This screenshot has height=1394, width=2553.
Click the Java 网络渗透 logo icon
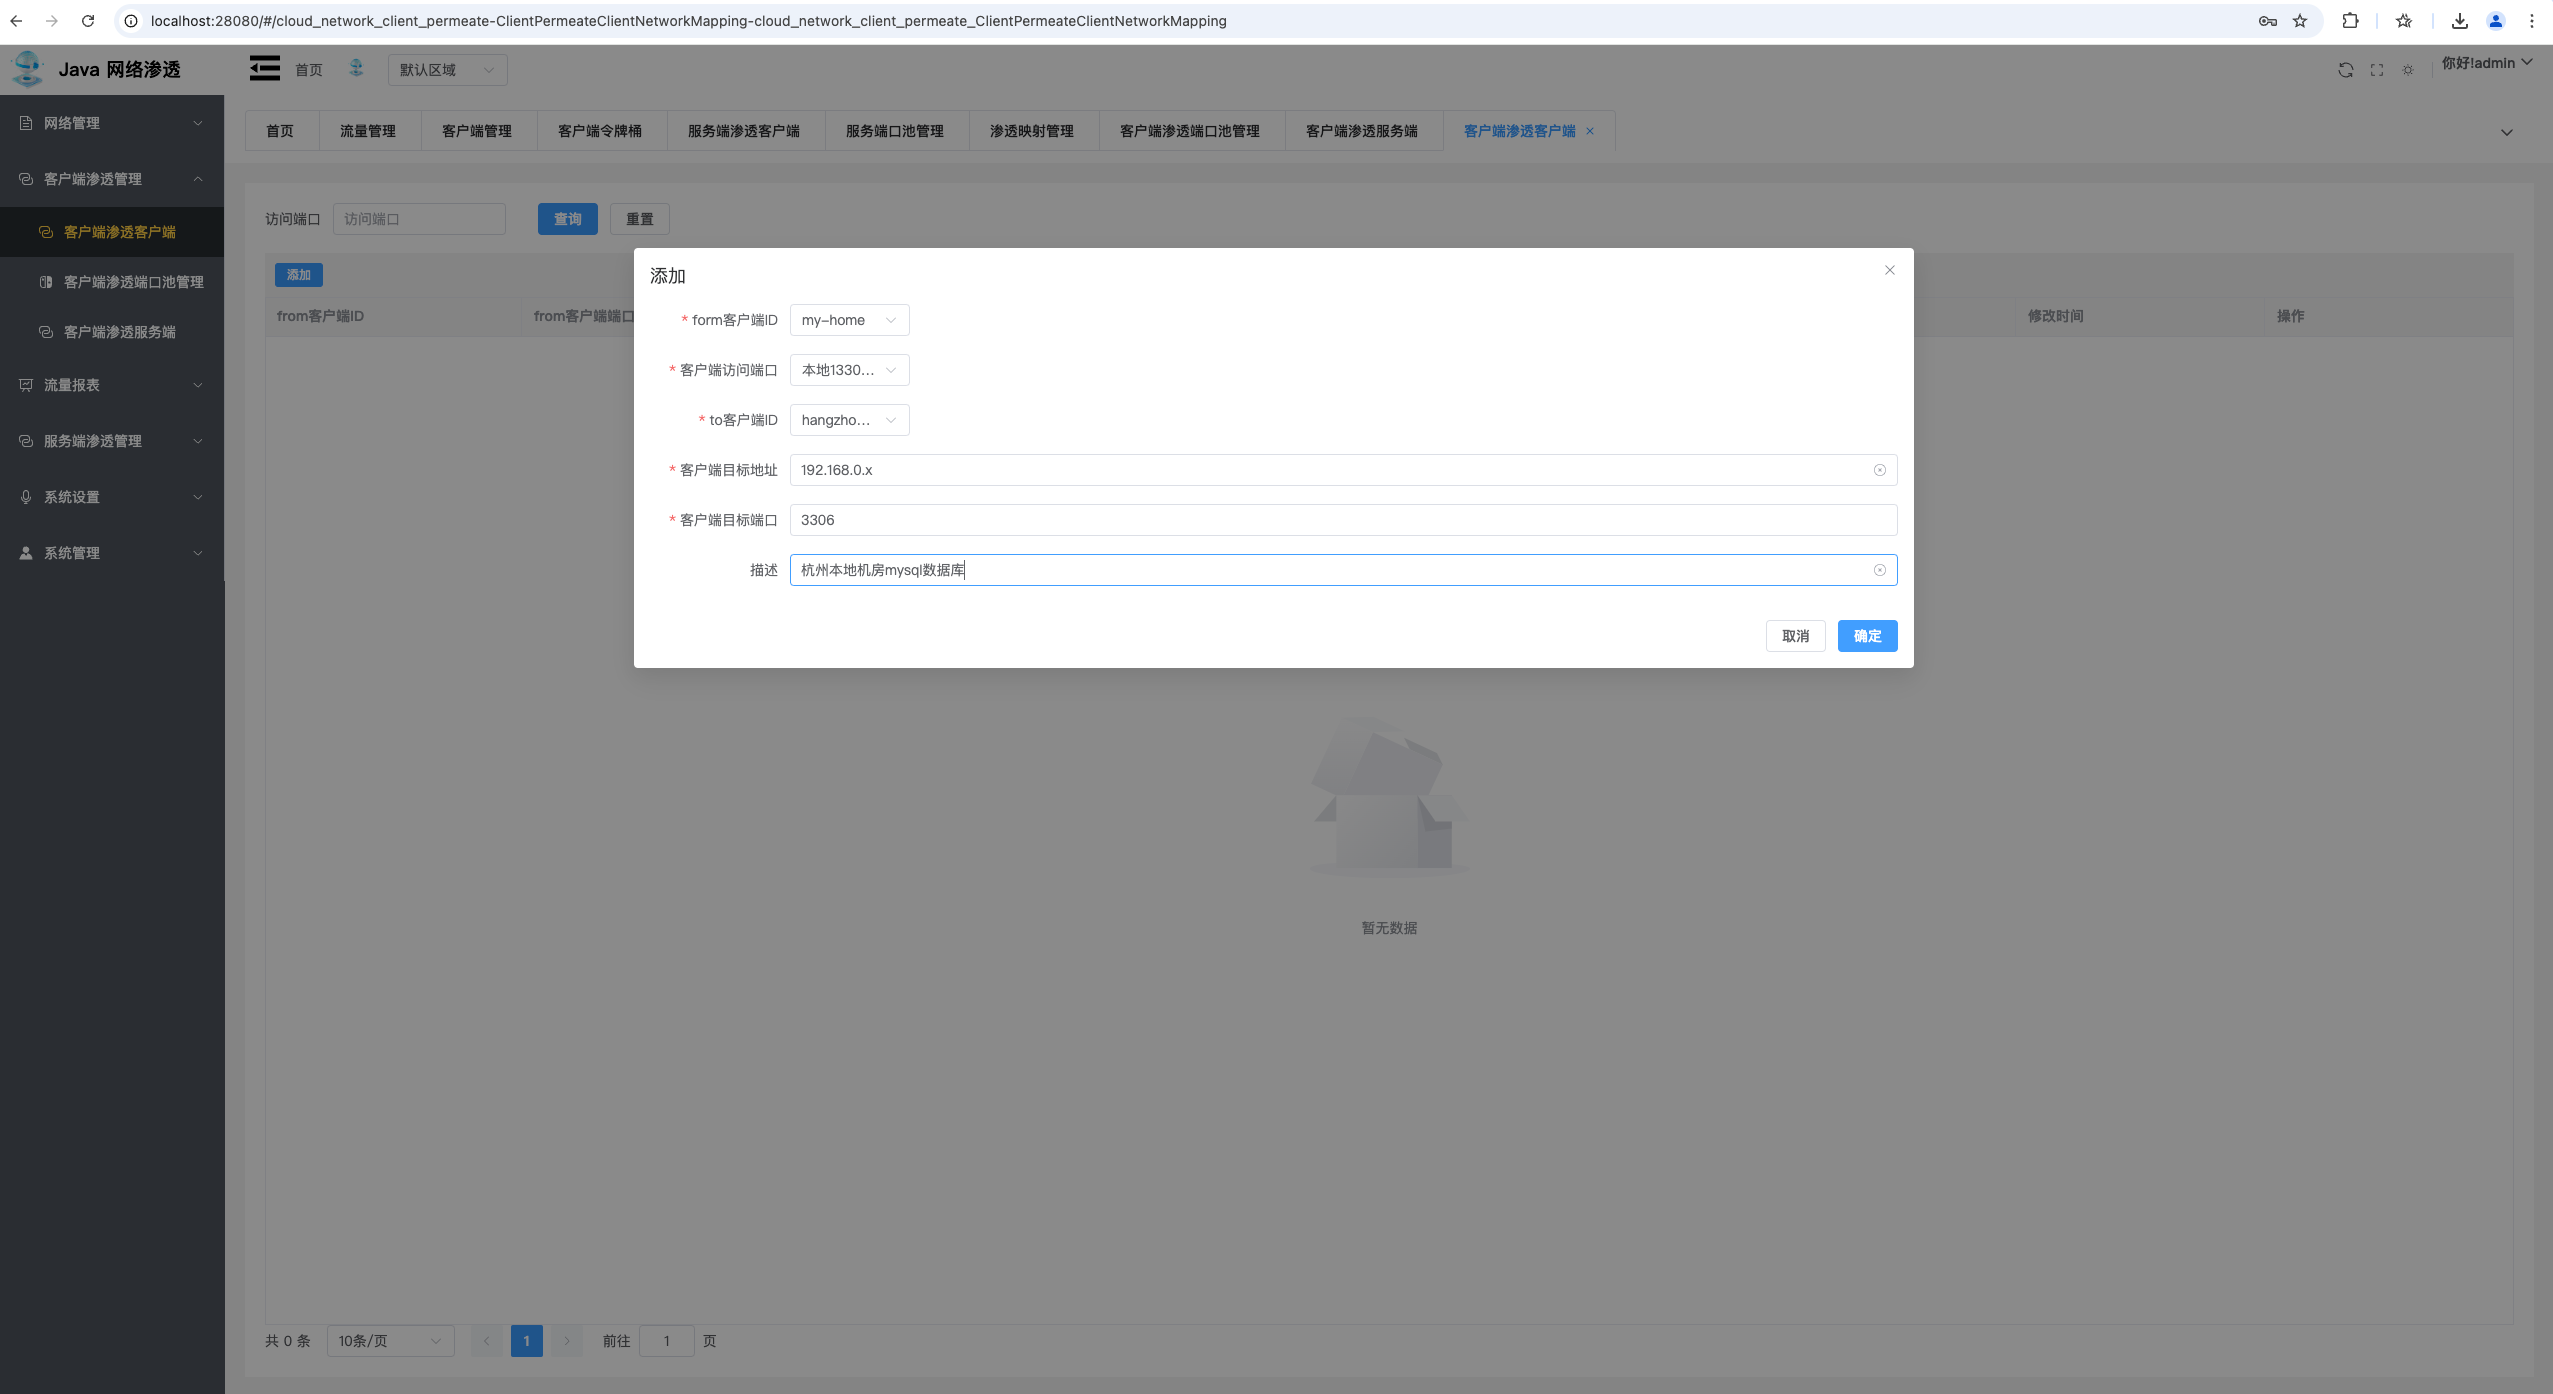pyautogui.click(x=27, y=68)
